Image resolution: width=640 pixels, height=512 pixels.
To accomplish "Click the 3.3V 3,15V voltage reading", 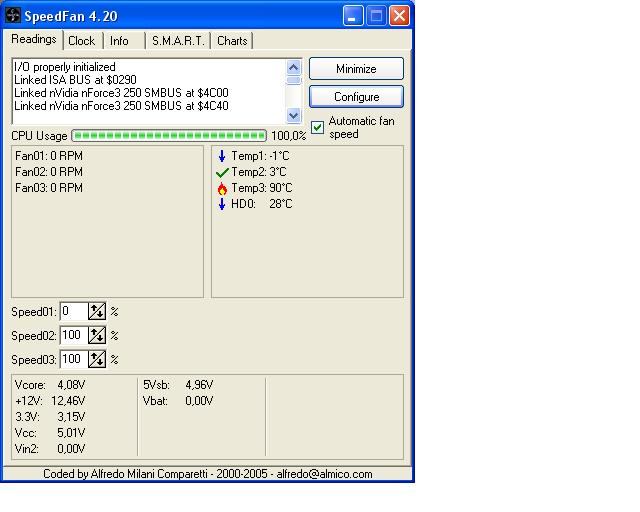I will point(50,416).
